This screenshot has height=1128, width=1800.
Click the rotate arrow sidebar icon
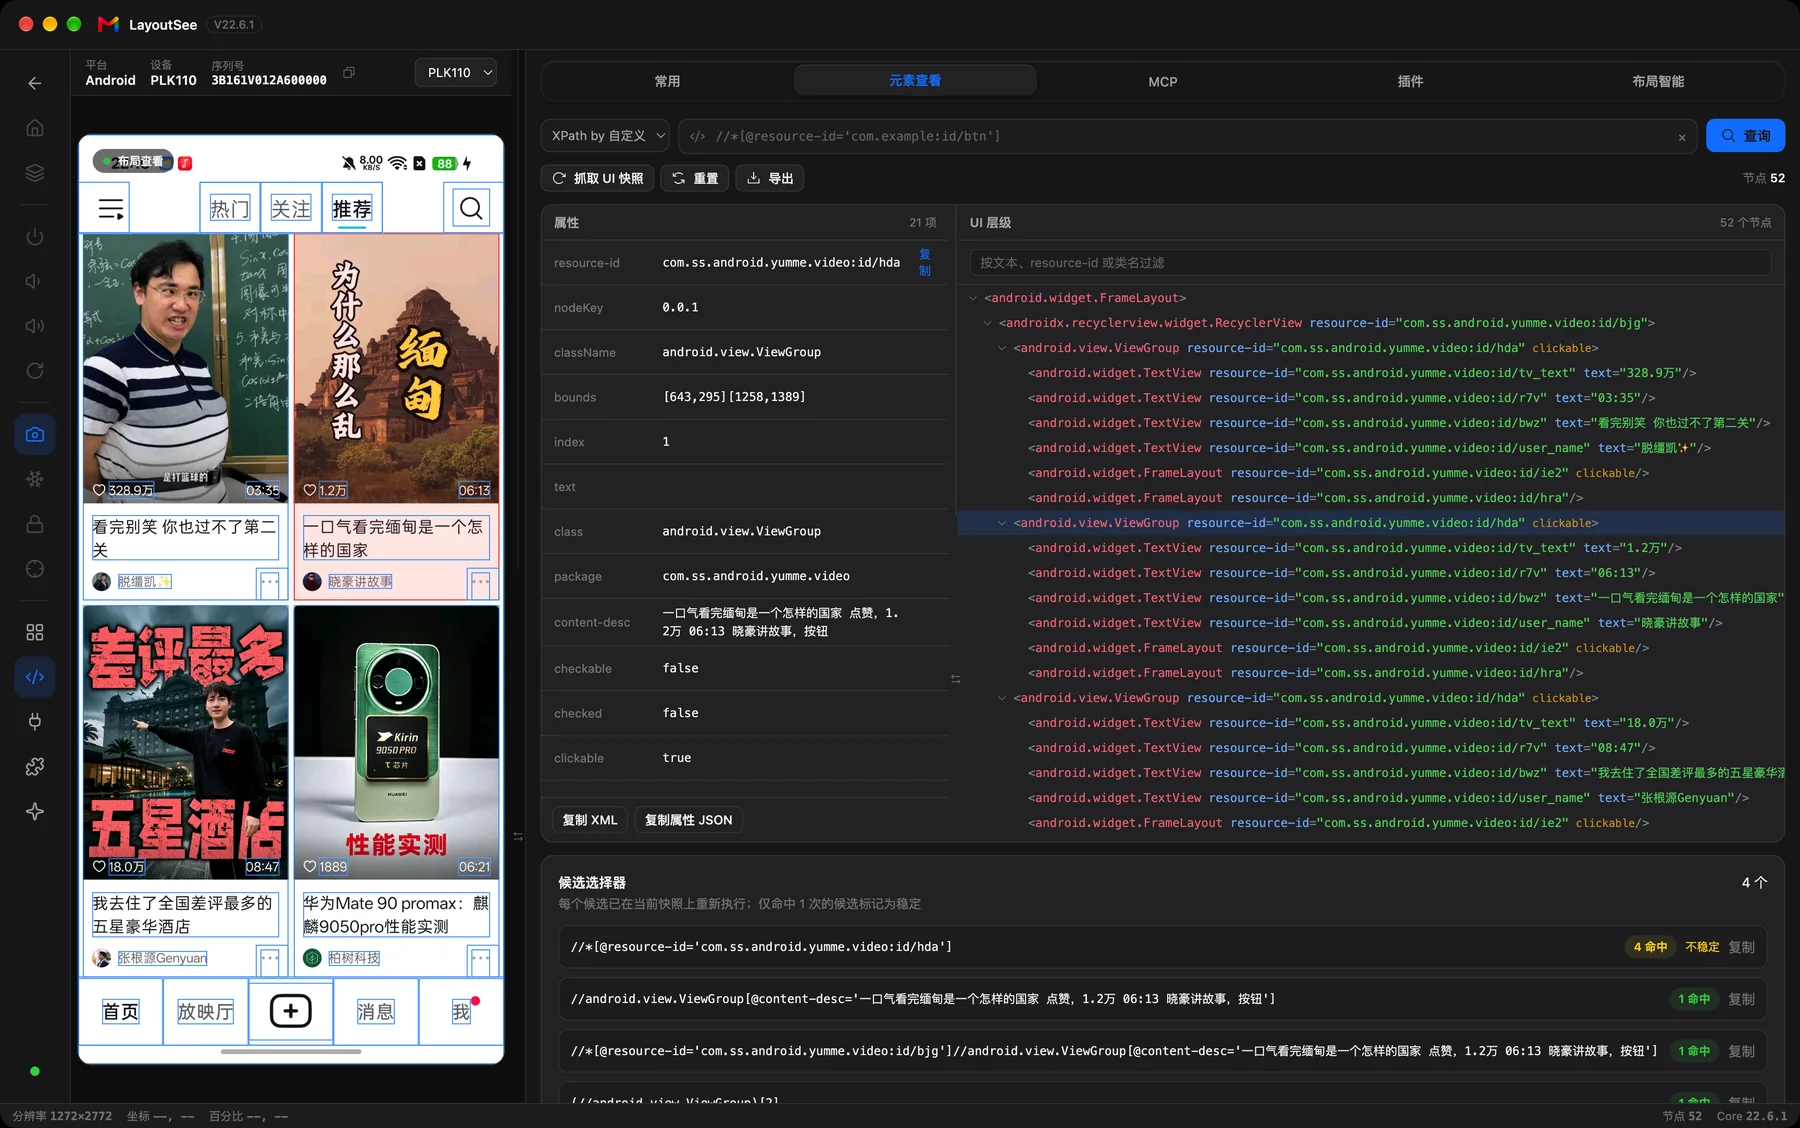35,371
